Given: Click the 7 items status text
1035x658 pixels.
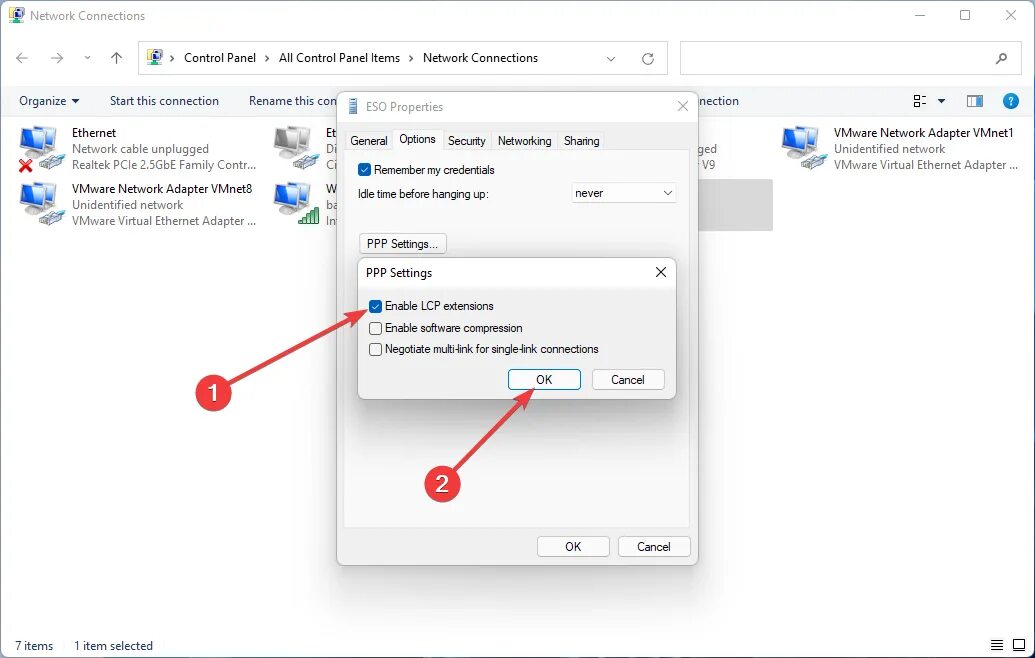Looking at the screenshot, I should coord(34,646).
